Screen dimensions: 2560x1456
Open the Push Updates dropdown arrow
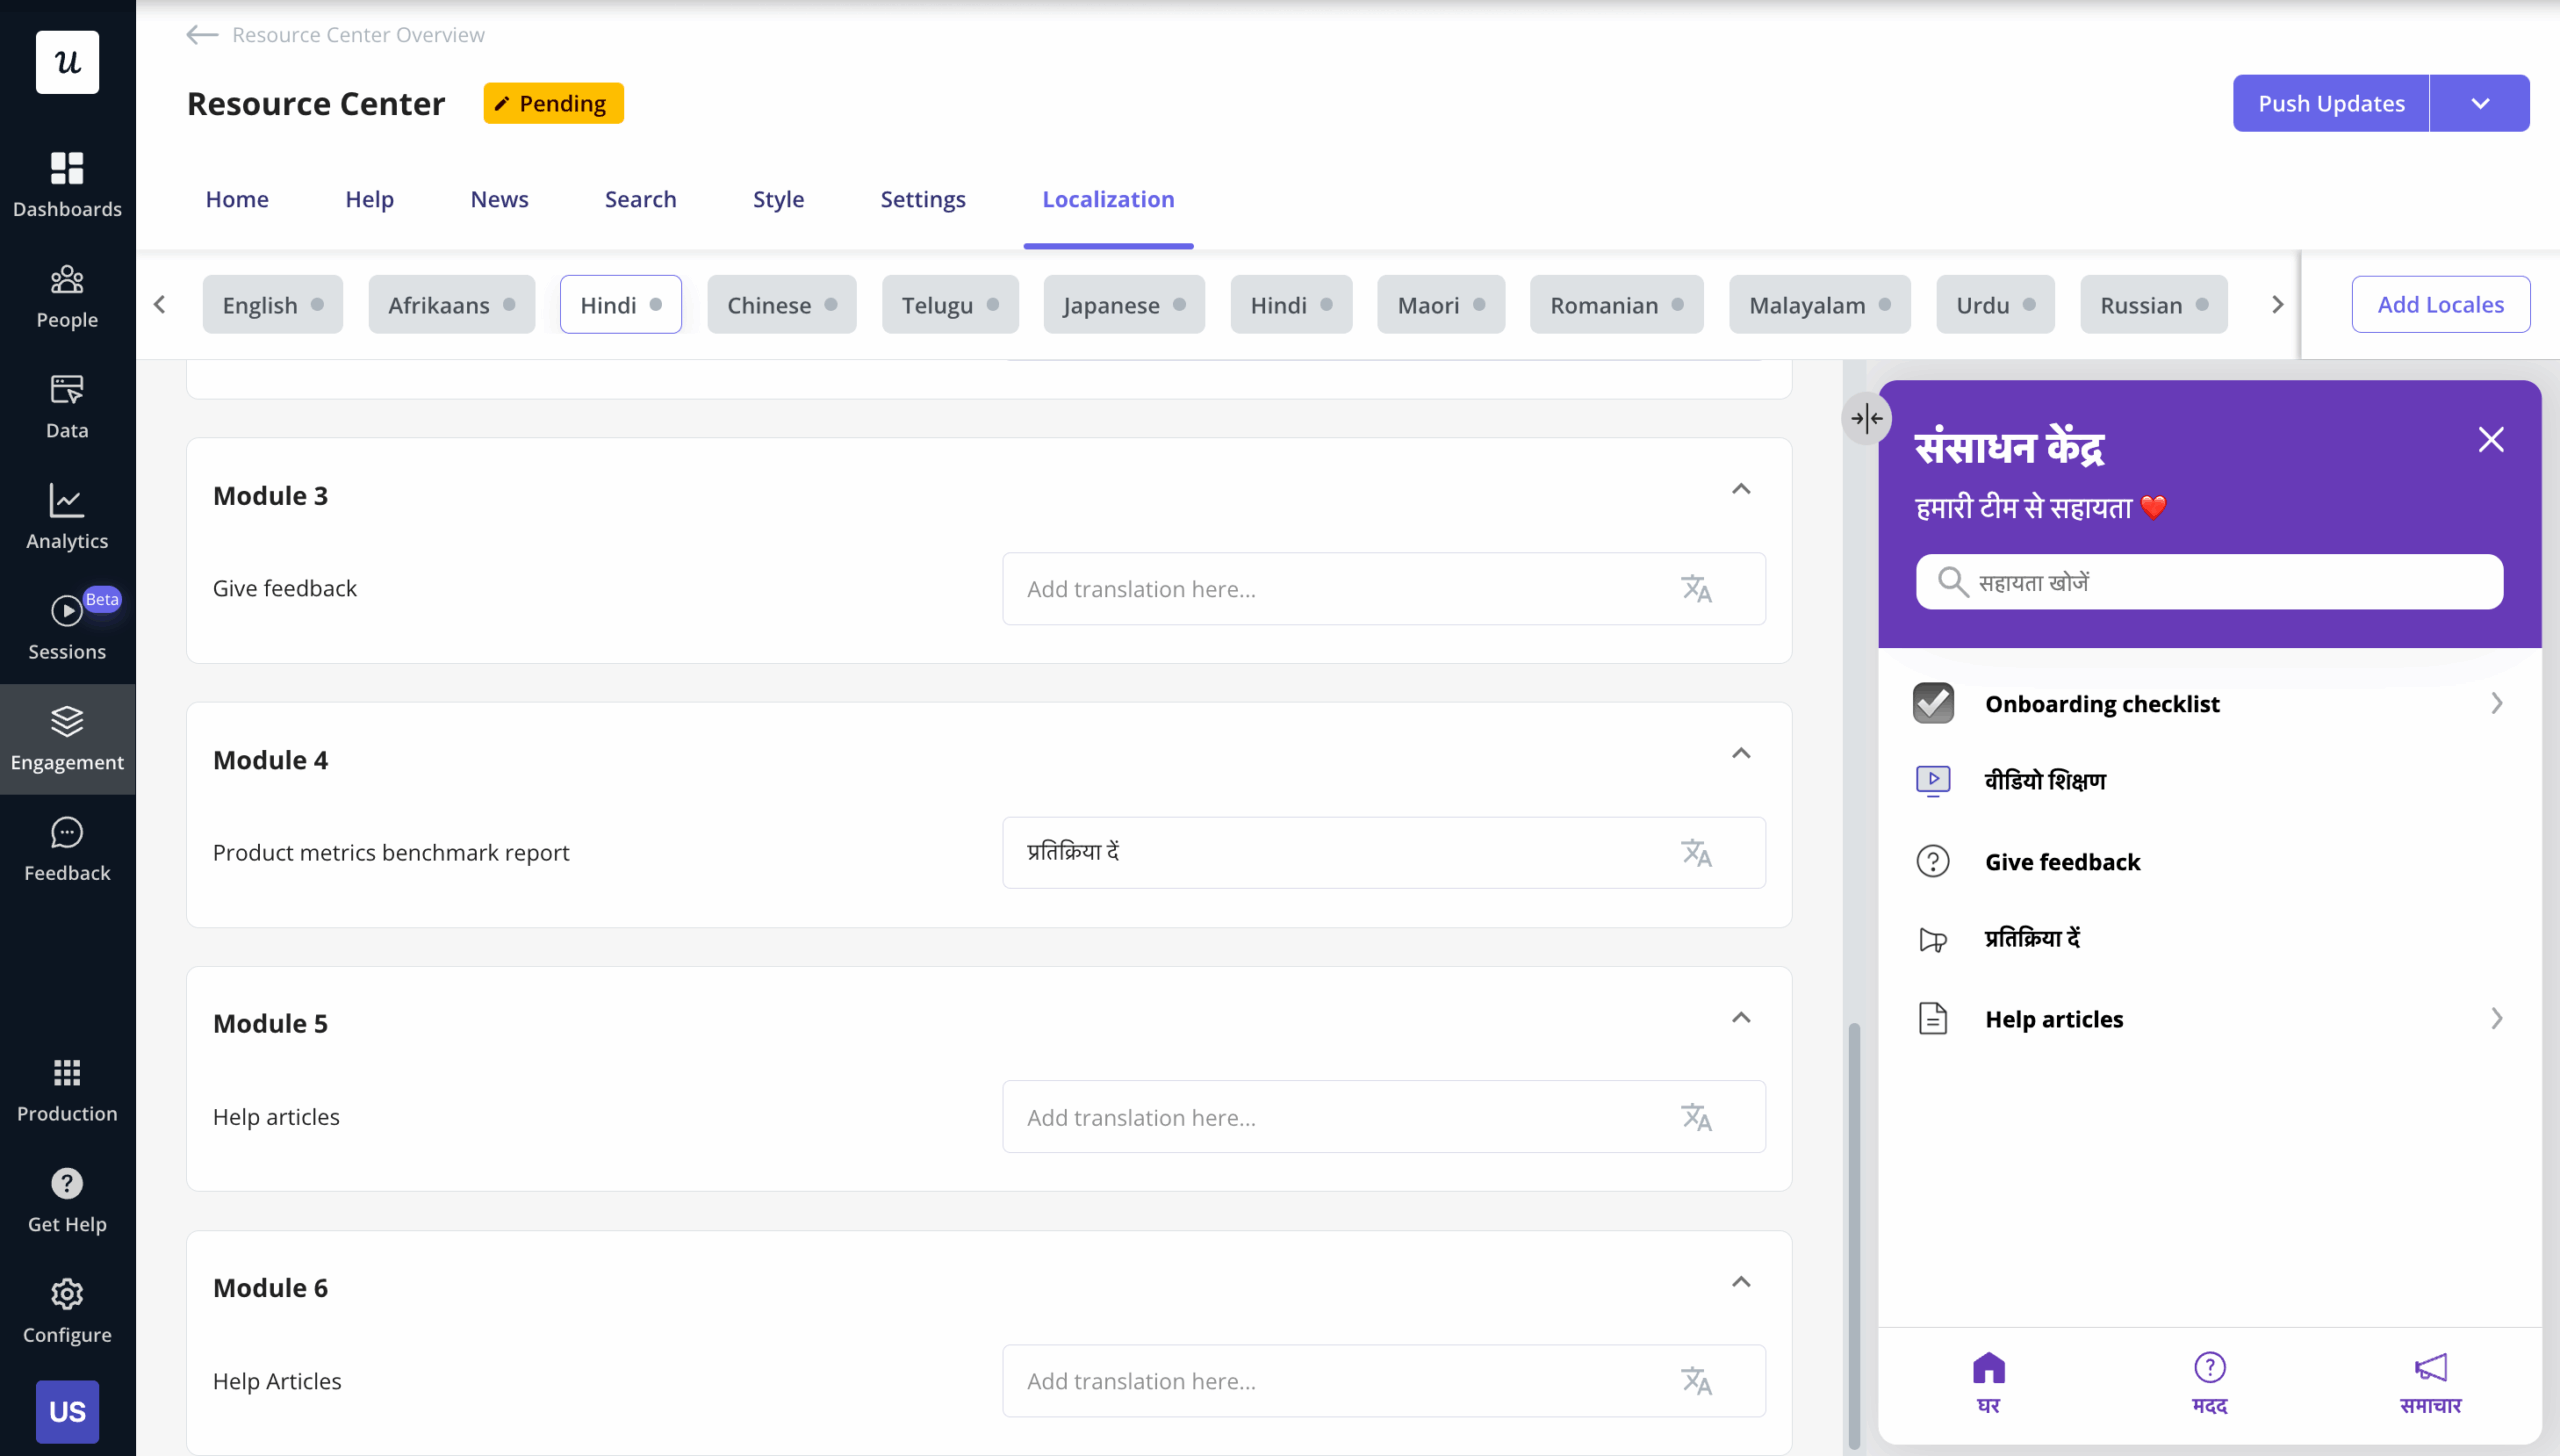tap(2480, 102)
